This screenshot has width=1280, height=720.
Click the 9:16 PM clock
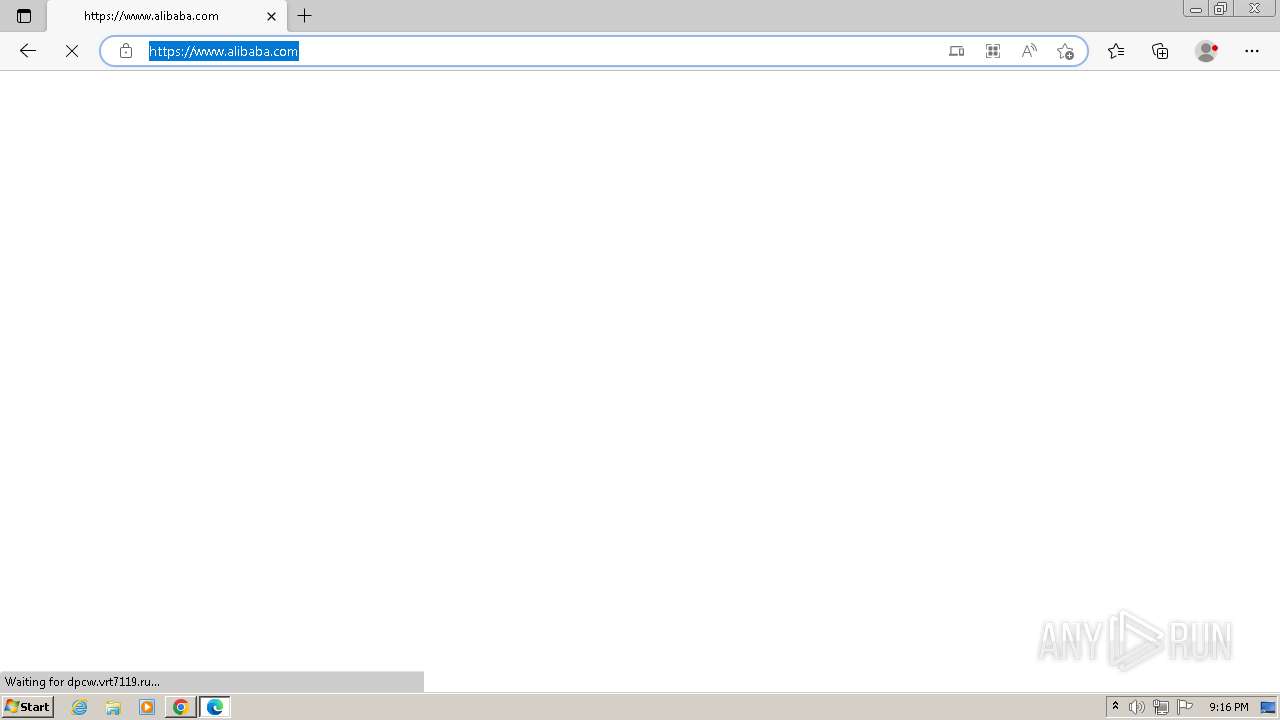click(1228, 707)
